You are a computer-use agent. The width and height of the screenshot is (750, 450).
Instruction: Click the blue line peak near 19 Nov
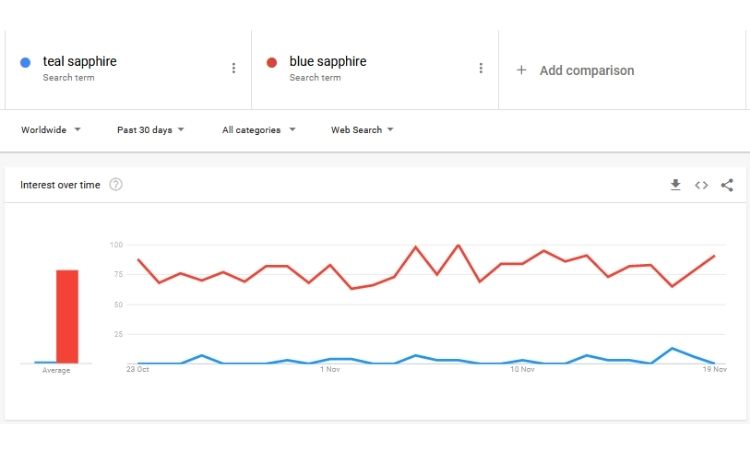[672, 349]
